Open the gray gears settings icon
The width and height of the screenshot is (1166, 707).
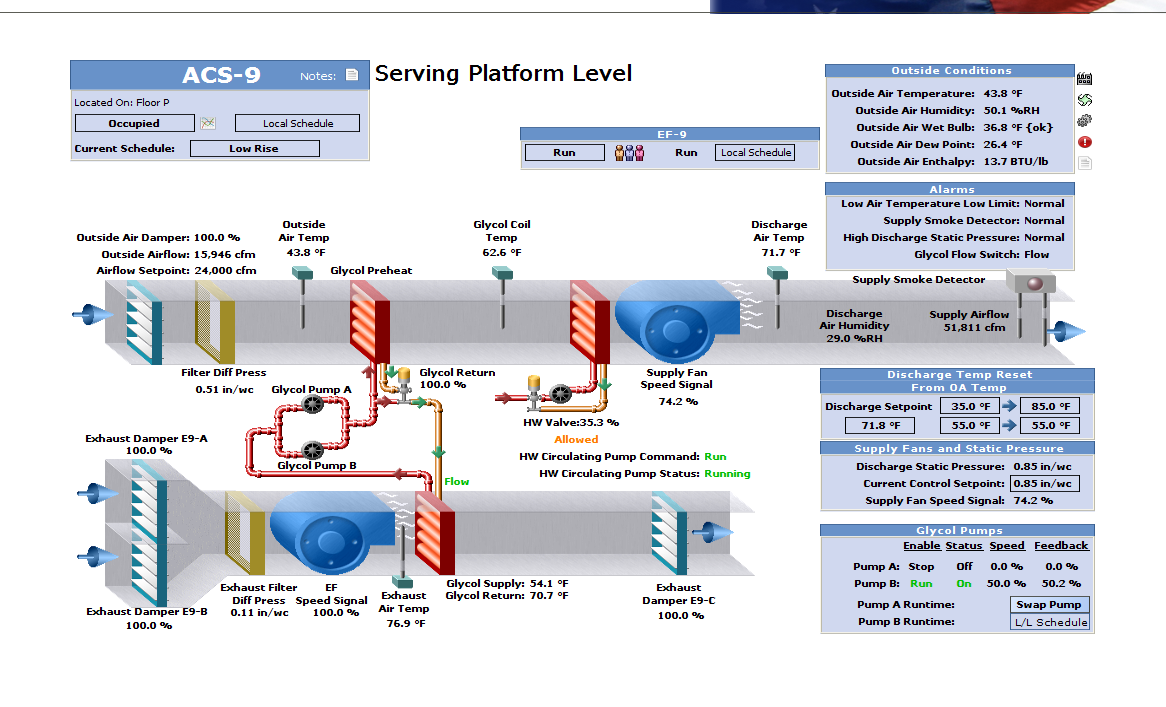(1084, 120)
